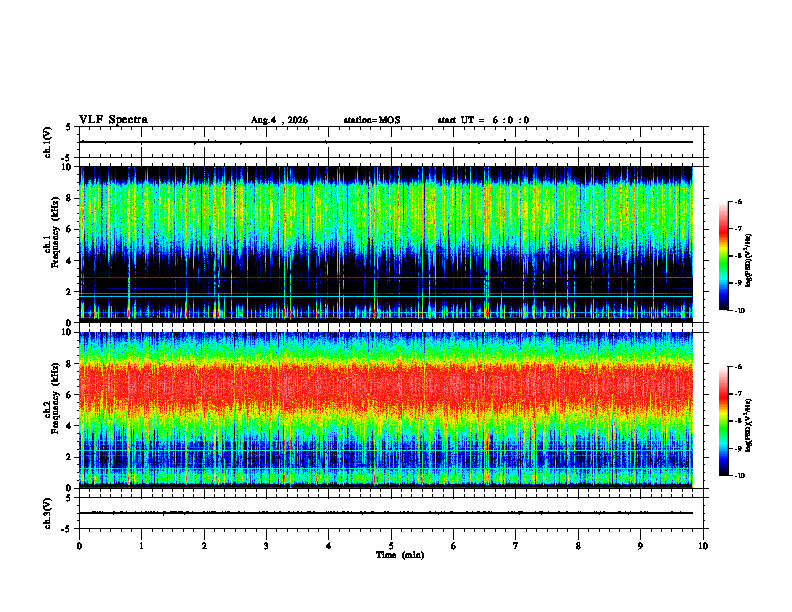Viewport: 792px width, 612px height.
Task: Click the ch.2 Frequency (kHz) axis label
Action: pos(53,410)
